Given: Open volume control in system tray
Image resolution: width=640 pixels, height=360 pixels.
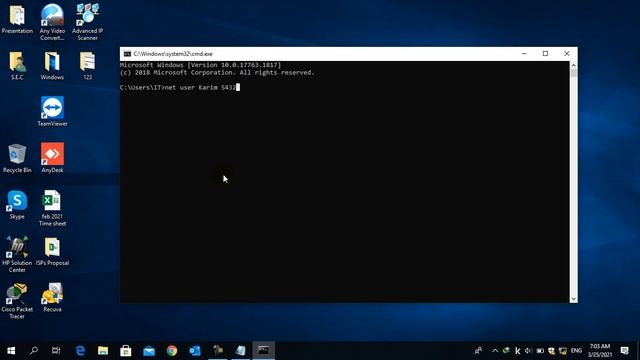Looking at the screenshot, I should 528,351.
